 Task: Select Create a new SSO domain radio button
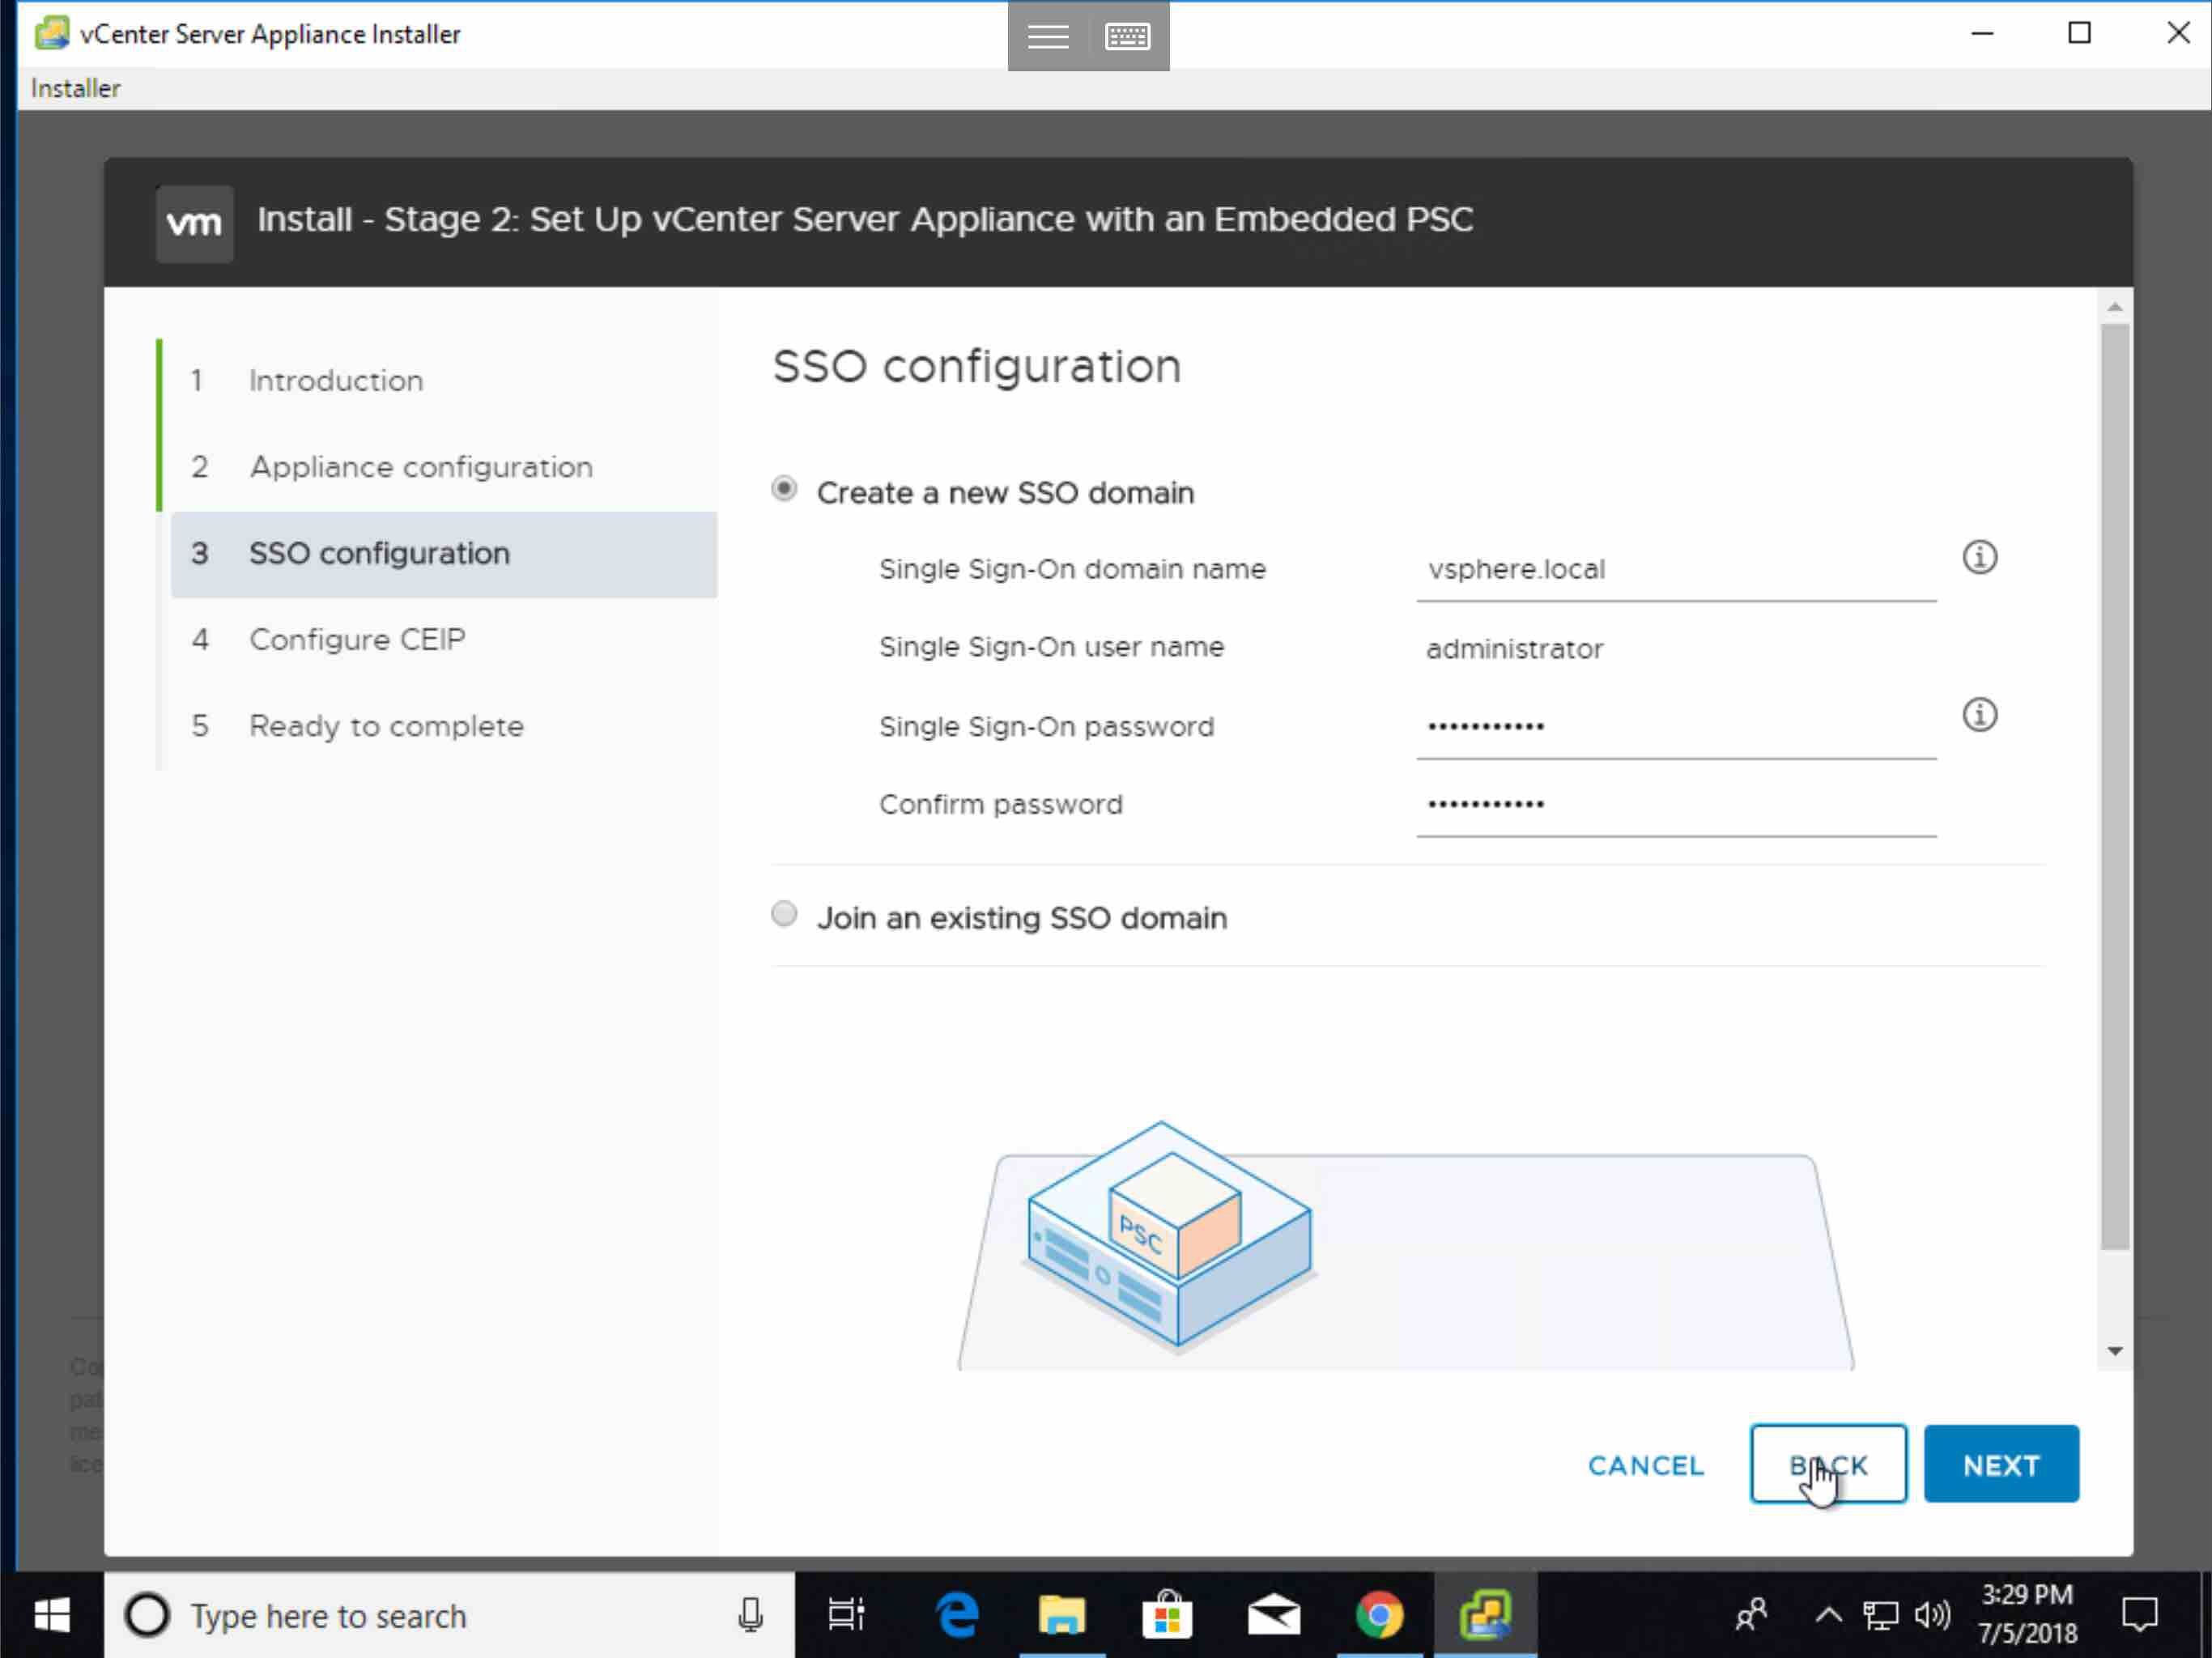pyautogui.click(x=784, y=489)
